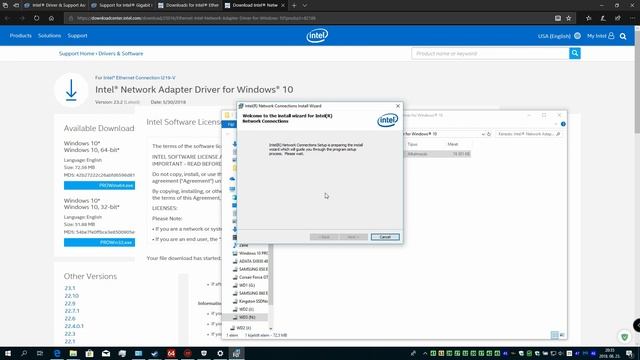Click the Edge share icon
Image resolution: width=640 pixels, height=360 pixels.
tap(618, 18)
